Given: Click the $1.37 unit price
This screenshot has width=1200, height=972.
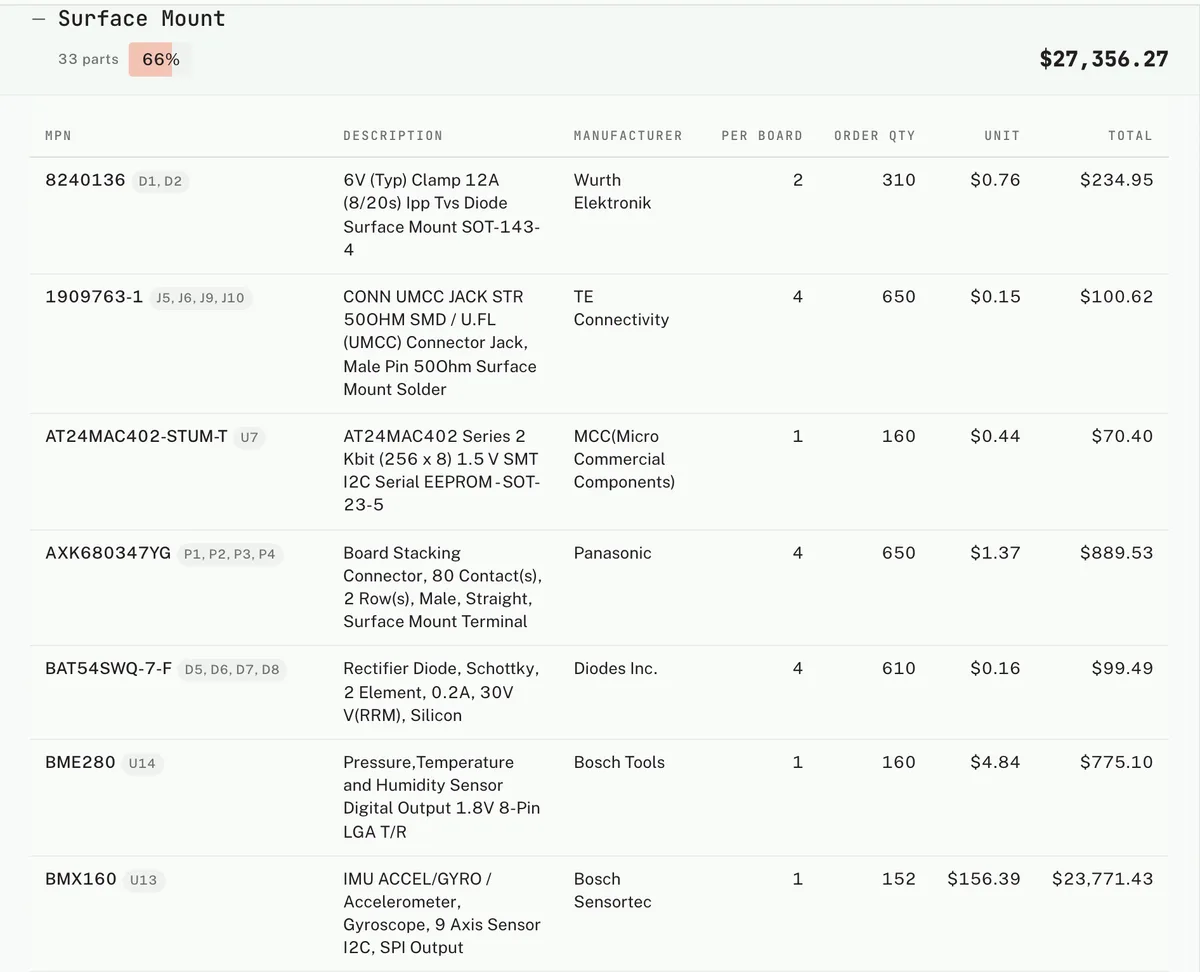Looking at the screenshot, I should [995, 553].
